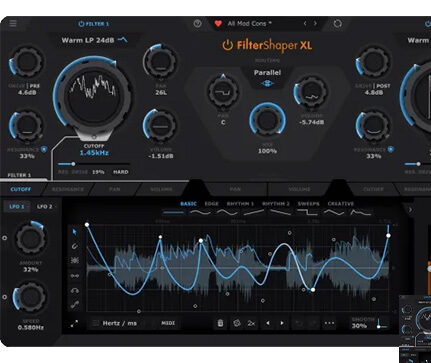Toggle the PRE drive switch
The width and height of the screenshot is (431, 363).
34,86
